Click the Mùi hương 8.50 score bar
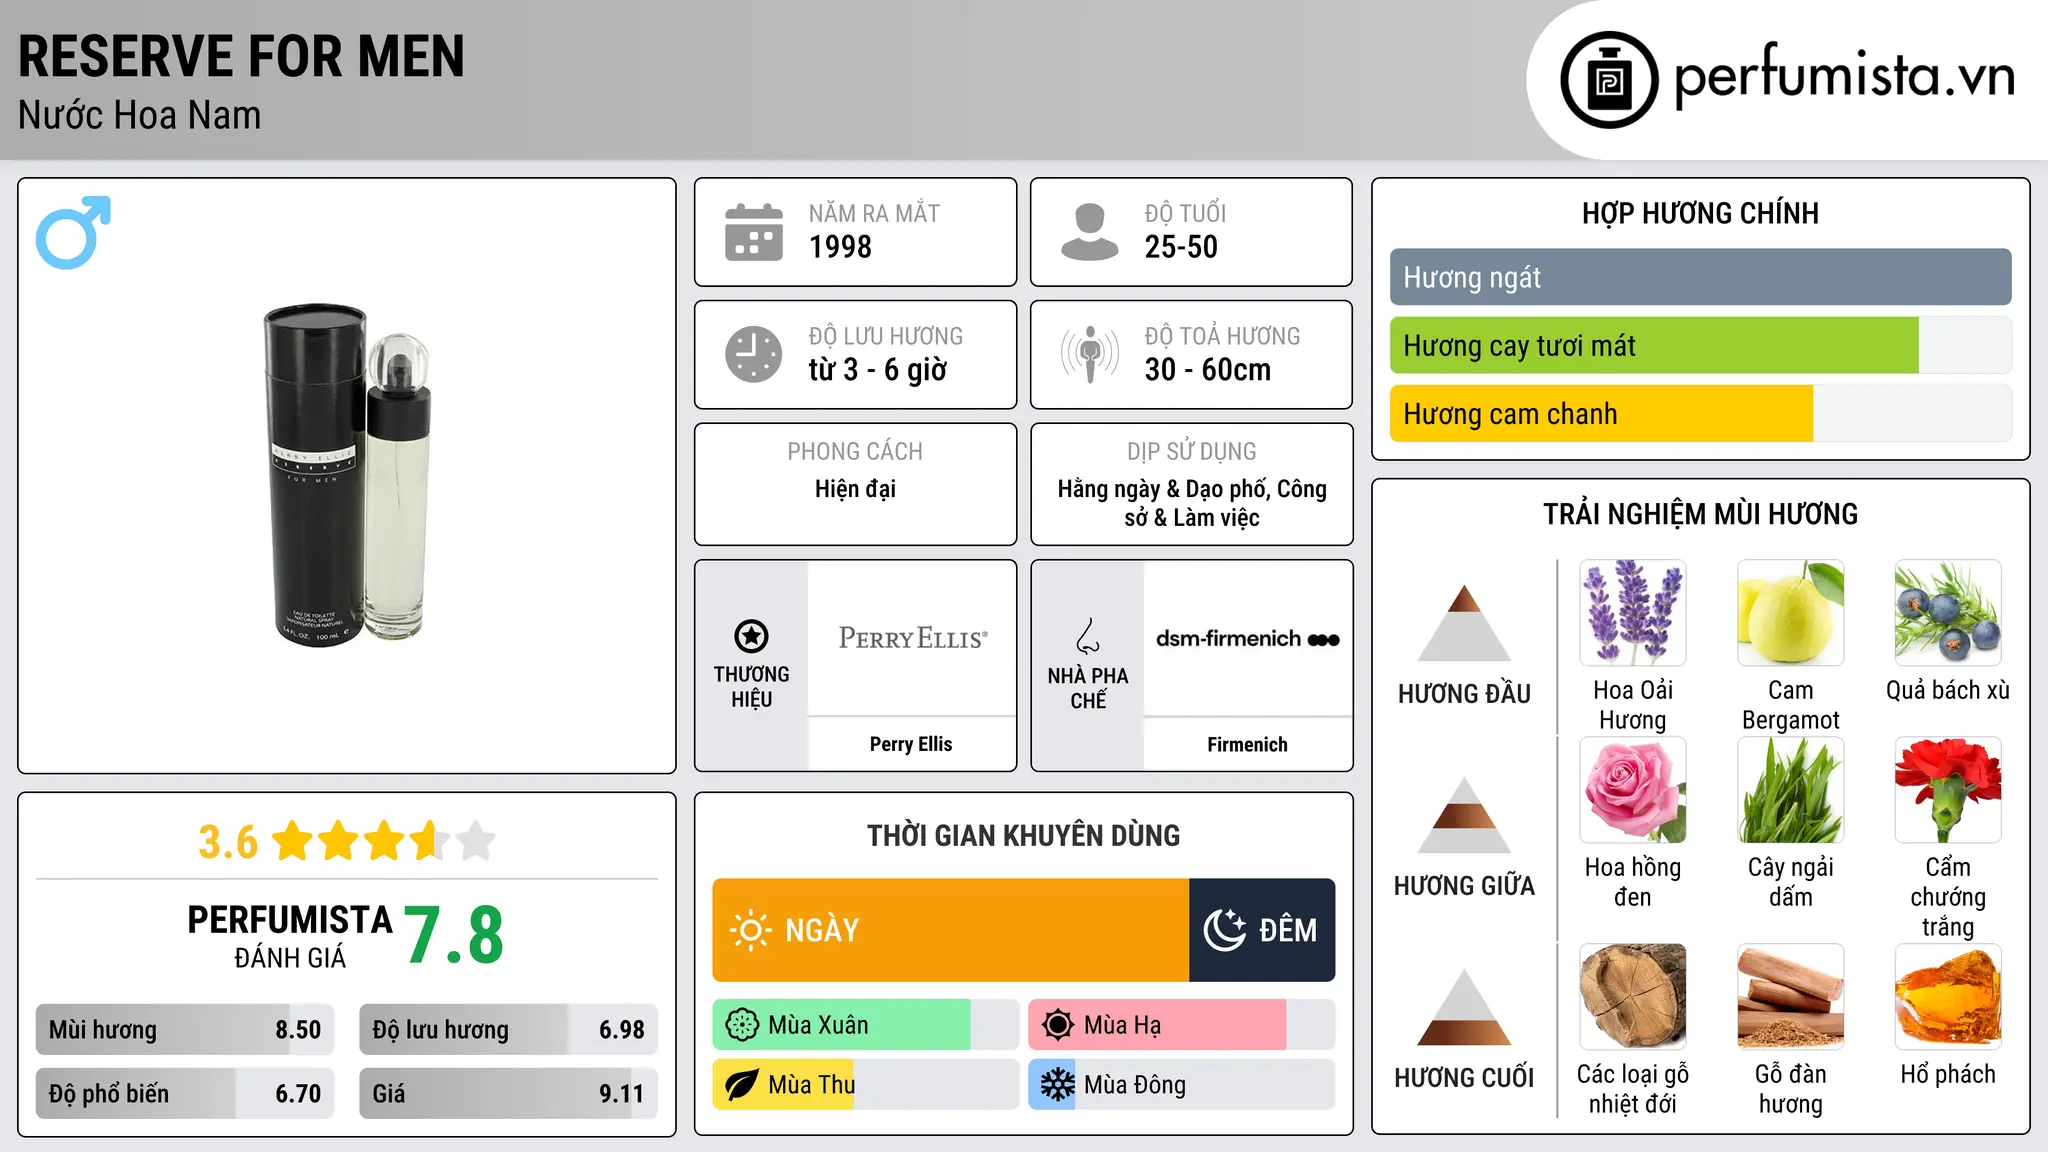The height and width of the screenshot is (1152, 2048). point(185,1030)
